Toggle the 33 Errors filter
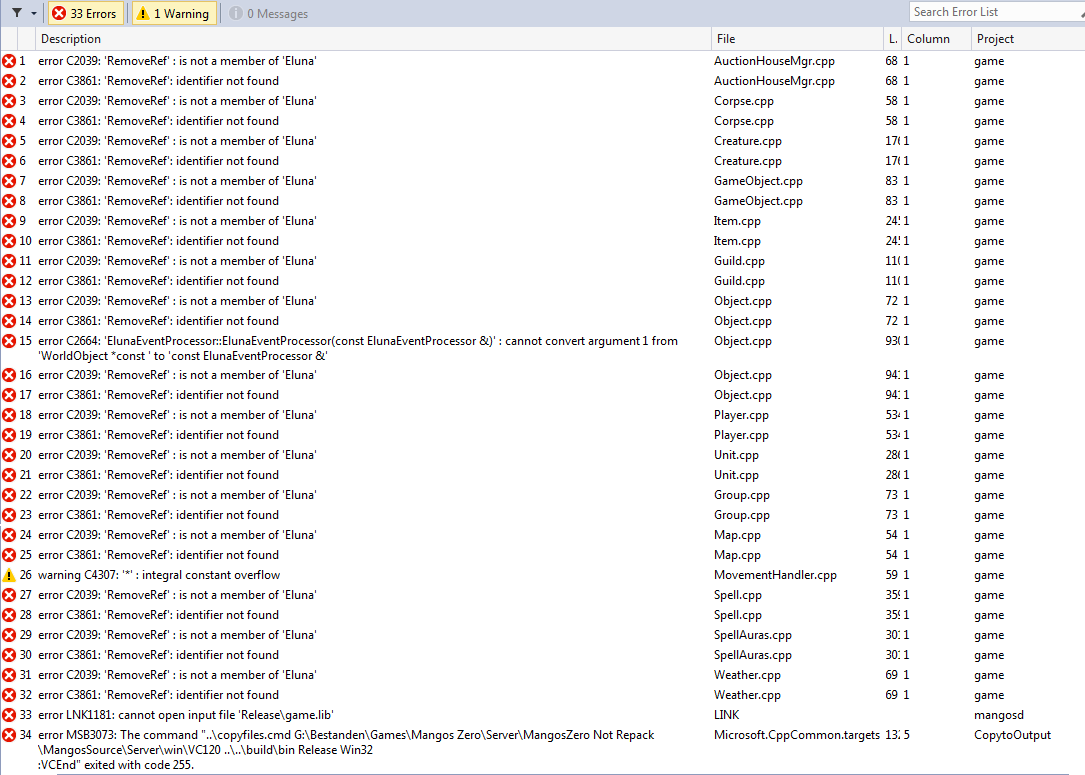Screen dimensions: 1085x775 (x=85, y=13)
